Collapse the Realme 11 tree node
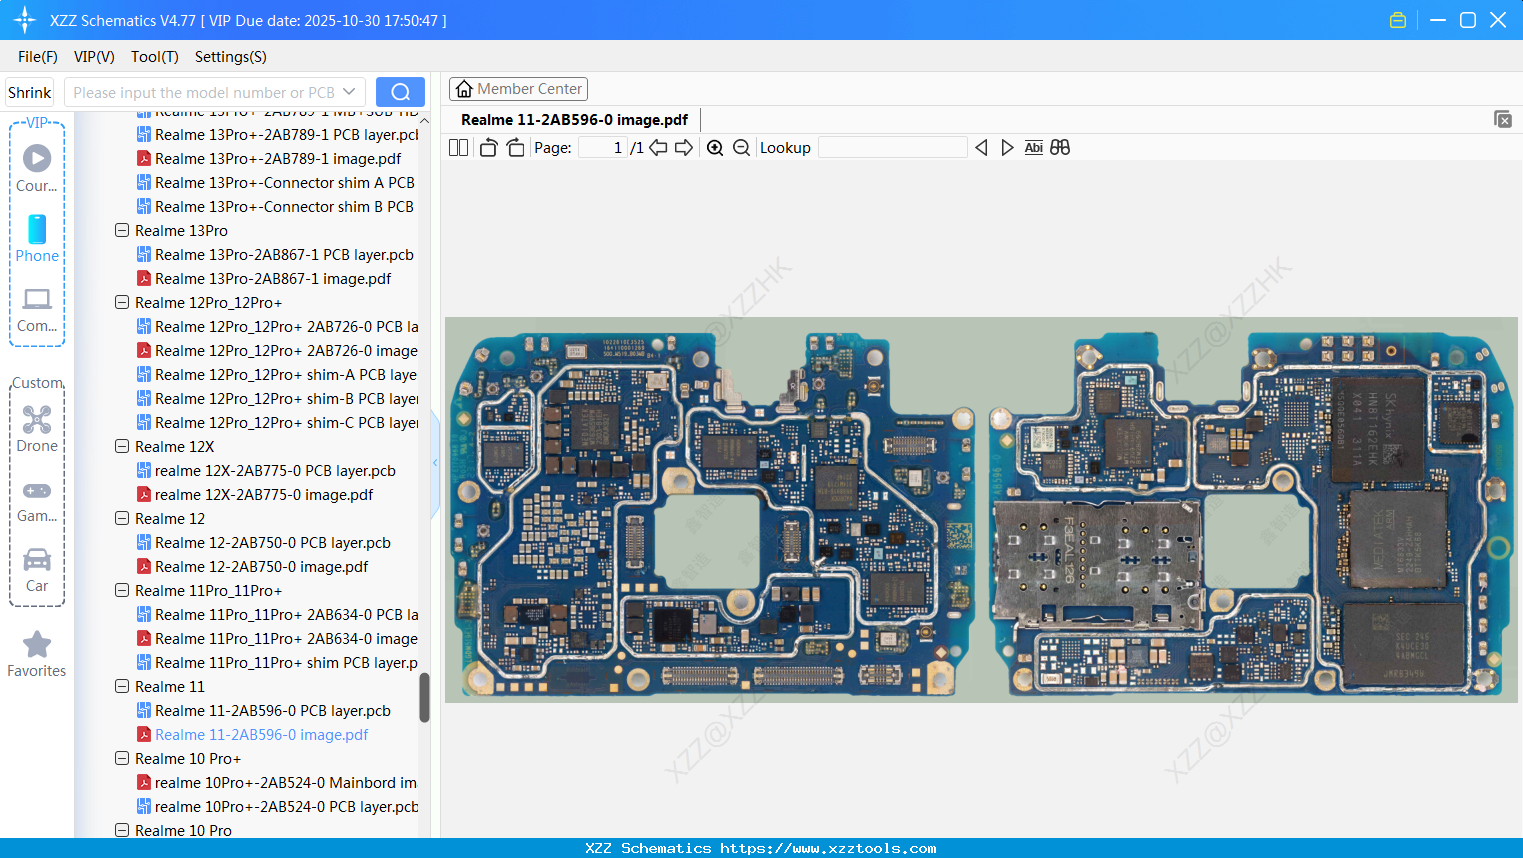This screenshot has height=858, width=1523. [122, 686]
